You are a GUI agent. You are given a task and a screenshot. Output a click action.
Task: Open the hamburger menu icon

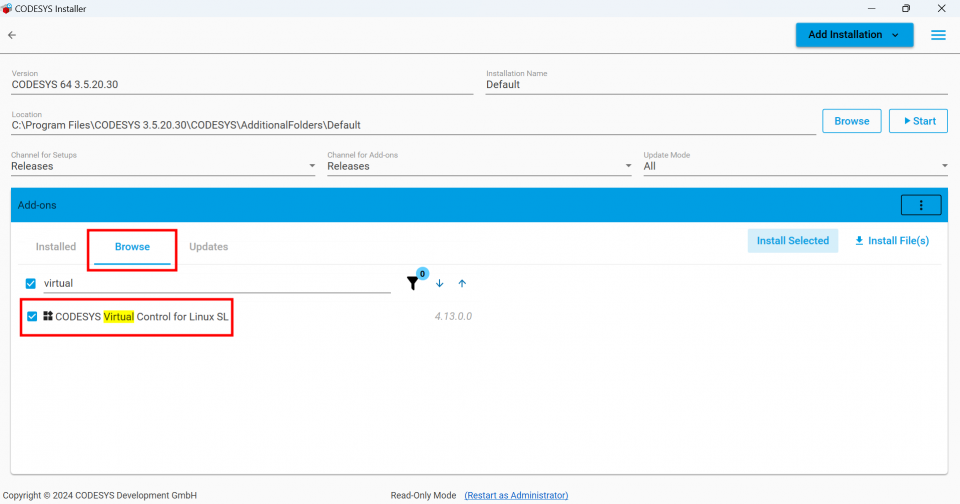click(938, 35)
